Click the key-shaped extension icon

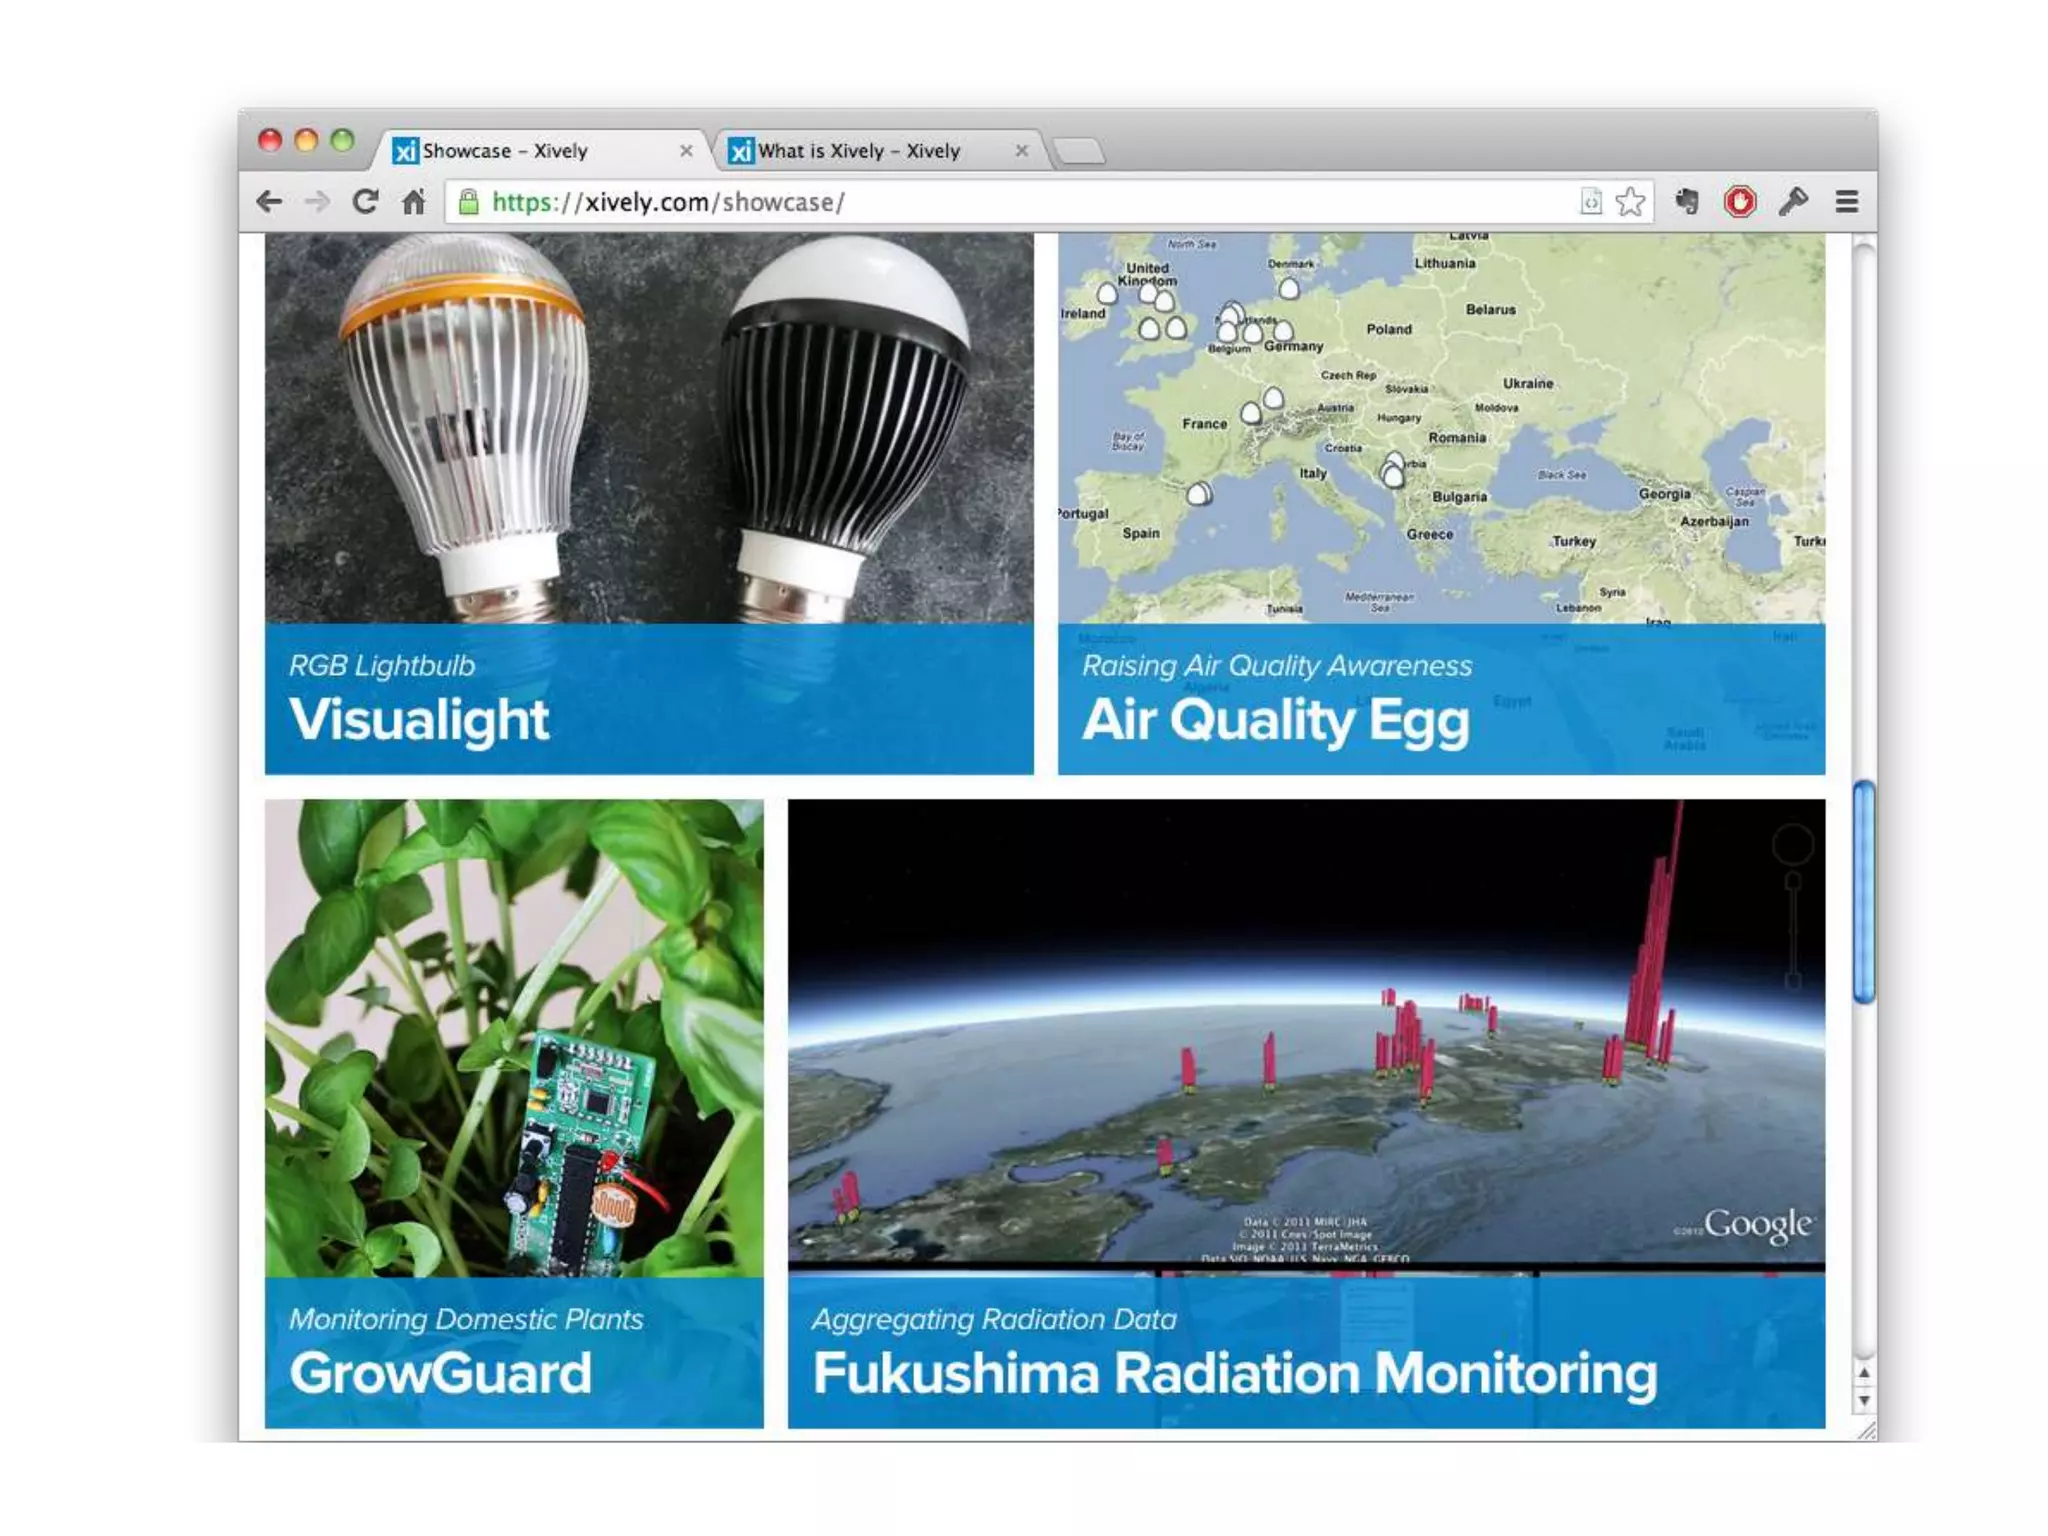pyautogui.click(x=1793, y=203)
